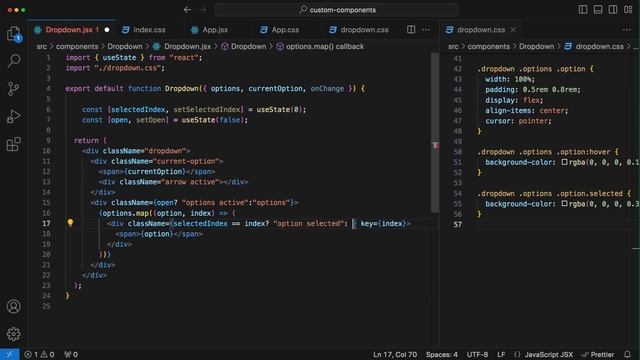Open the Dropdown function symbol breadcrumb
The image size is (640, 360).
tap(244, 46)
